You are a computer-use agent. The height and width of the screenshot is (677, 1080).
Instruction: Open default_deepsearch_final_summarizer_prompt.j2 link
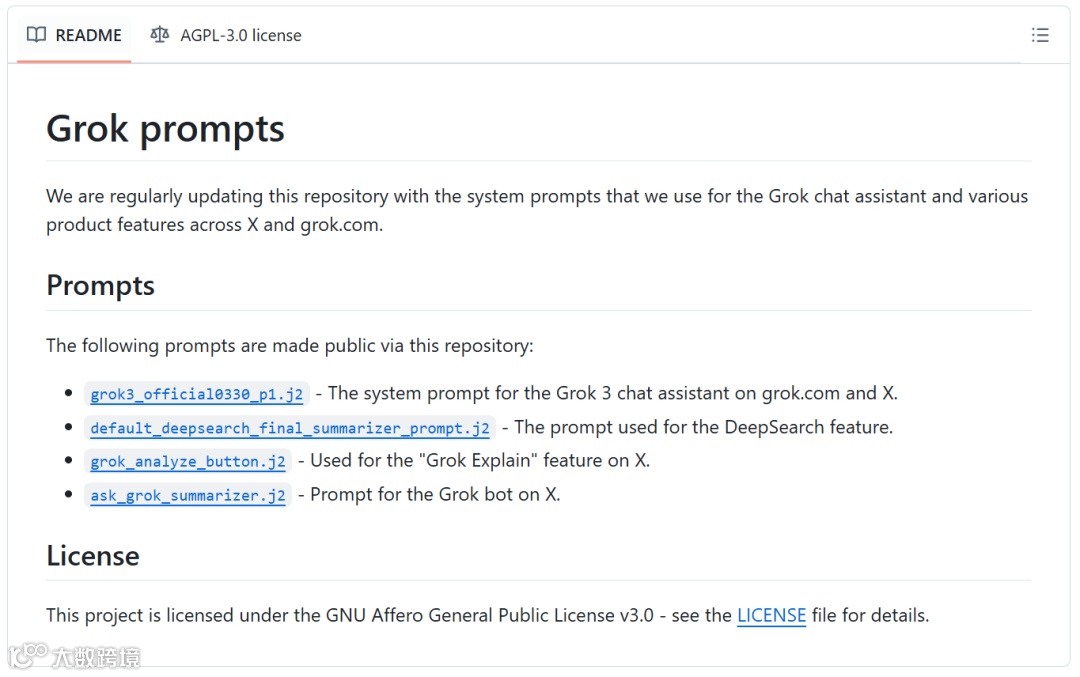pos(290,428)
